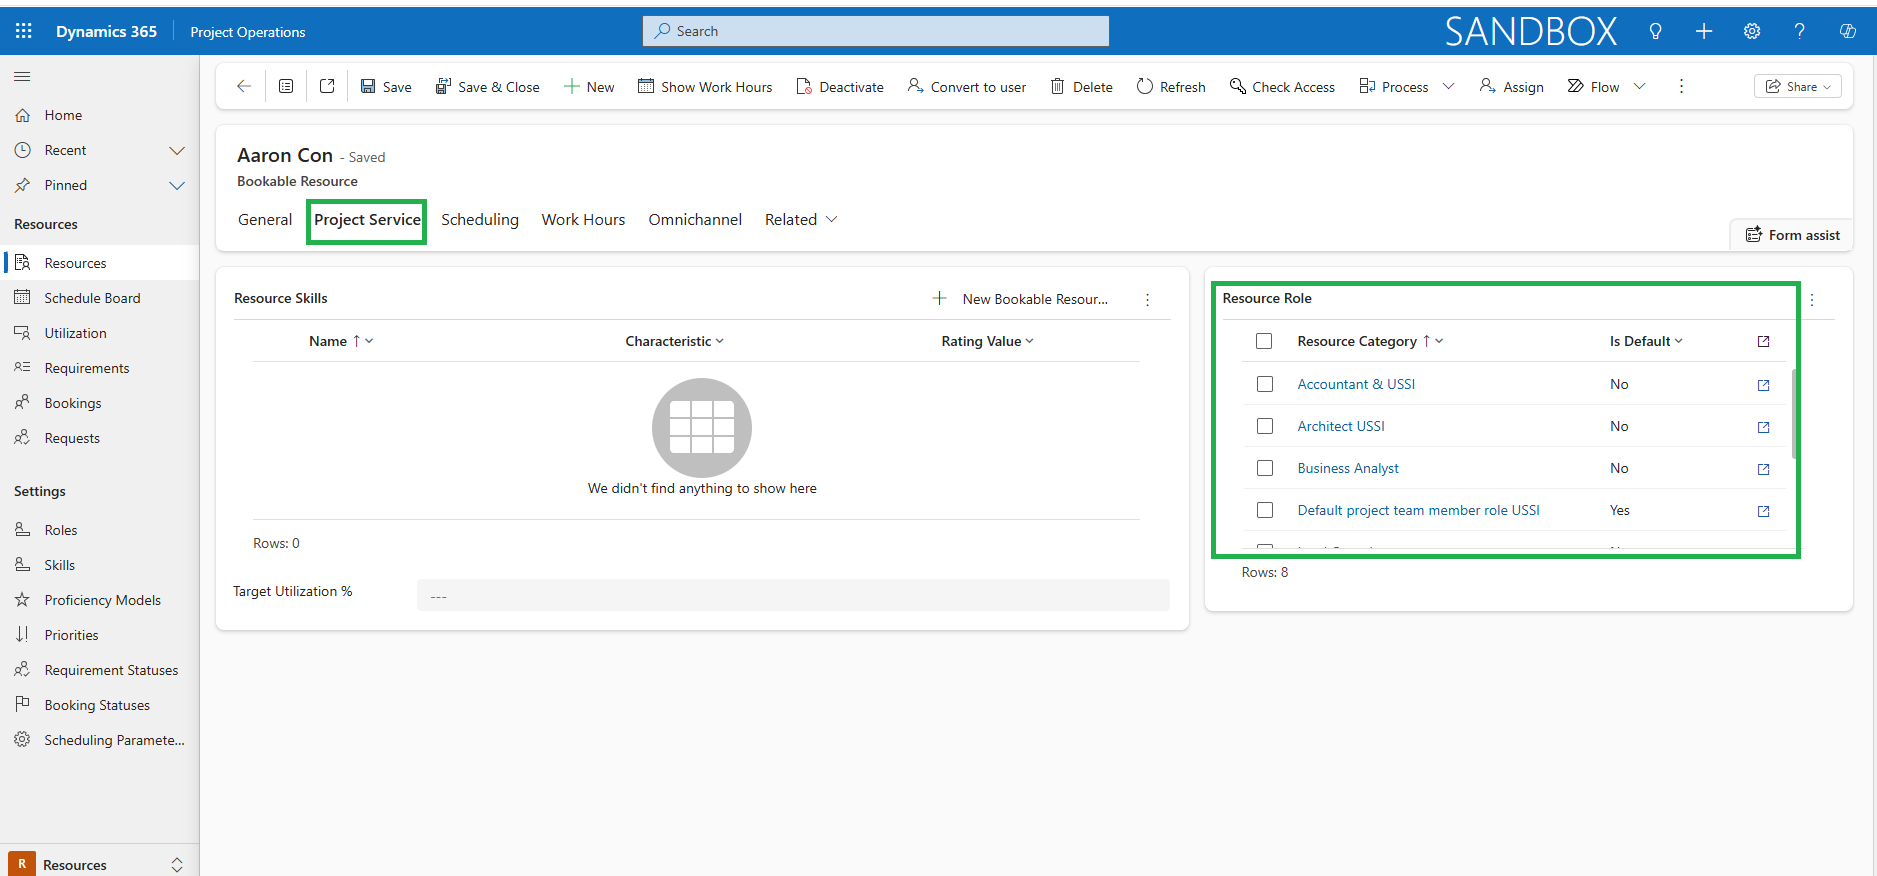This screenshot has width=1877, height=876.
Task: Click the quick create plus icon
Action: [1704, 31]
